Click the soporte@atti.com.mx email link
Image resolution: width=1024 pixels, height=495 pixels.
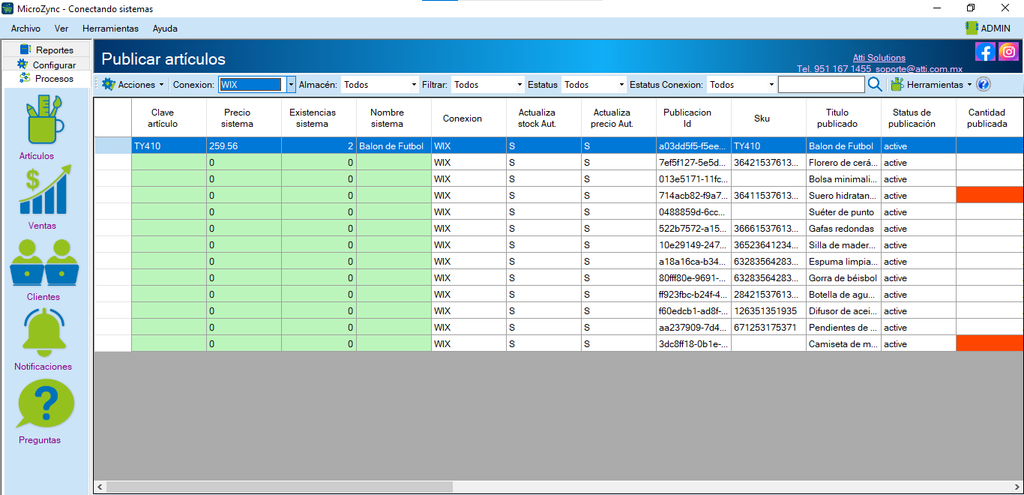920,69
